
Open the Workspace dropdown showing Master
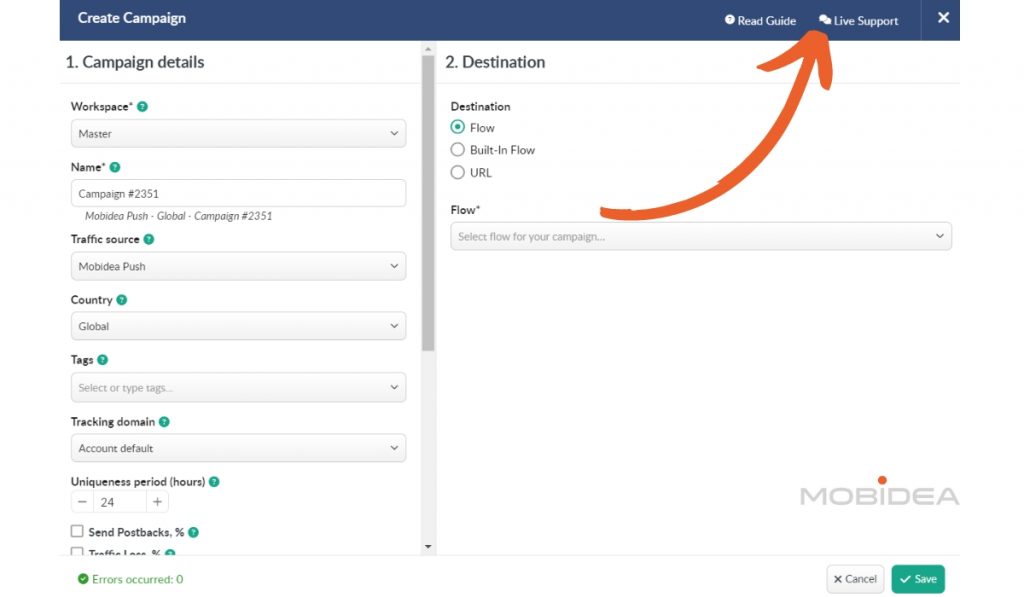238,133
